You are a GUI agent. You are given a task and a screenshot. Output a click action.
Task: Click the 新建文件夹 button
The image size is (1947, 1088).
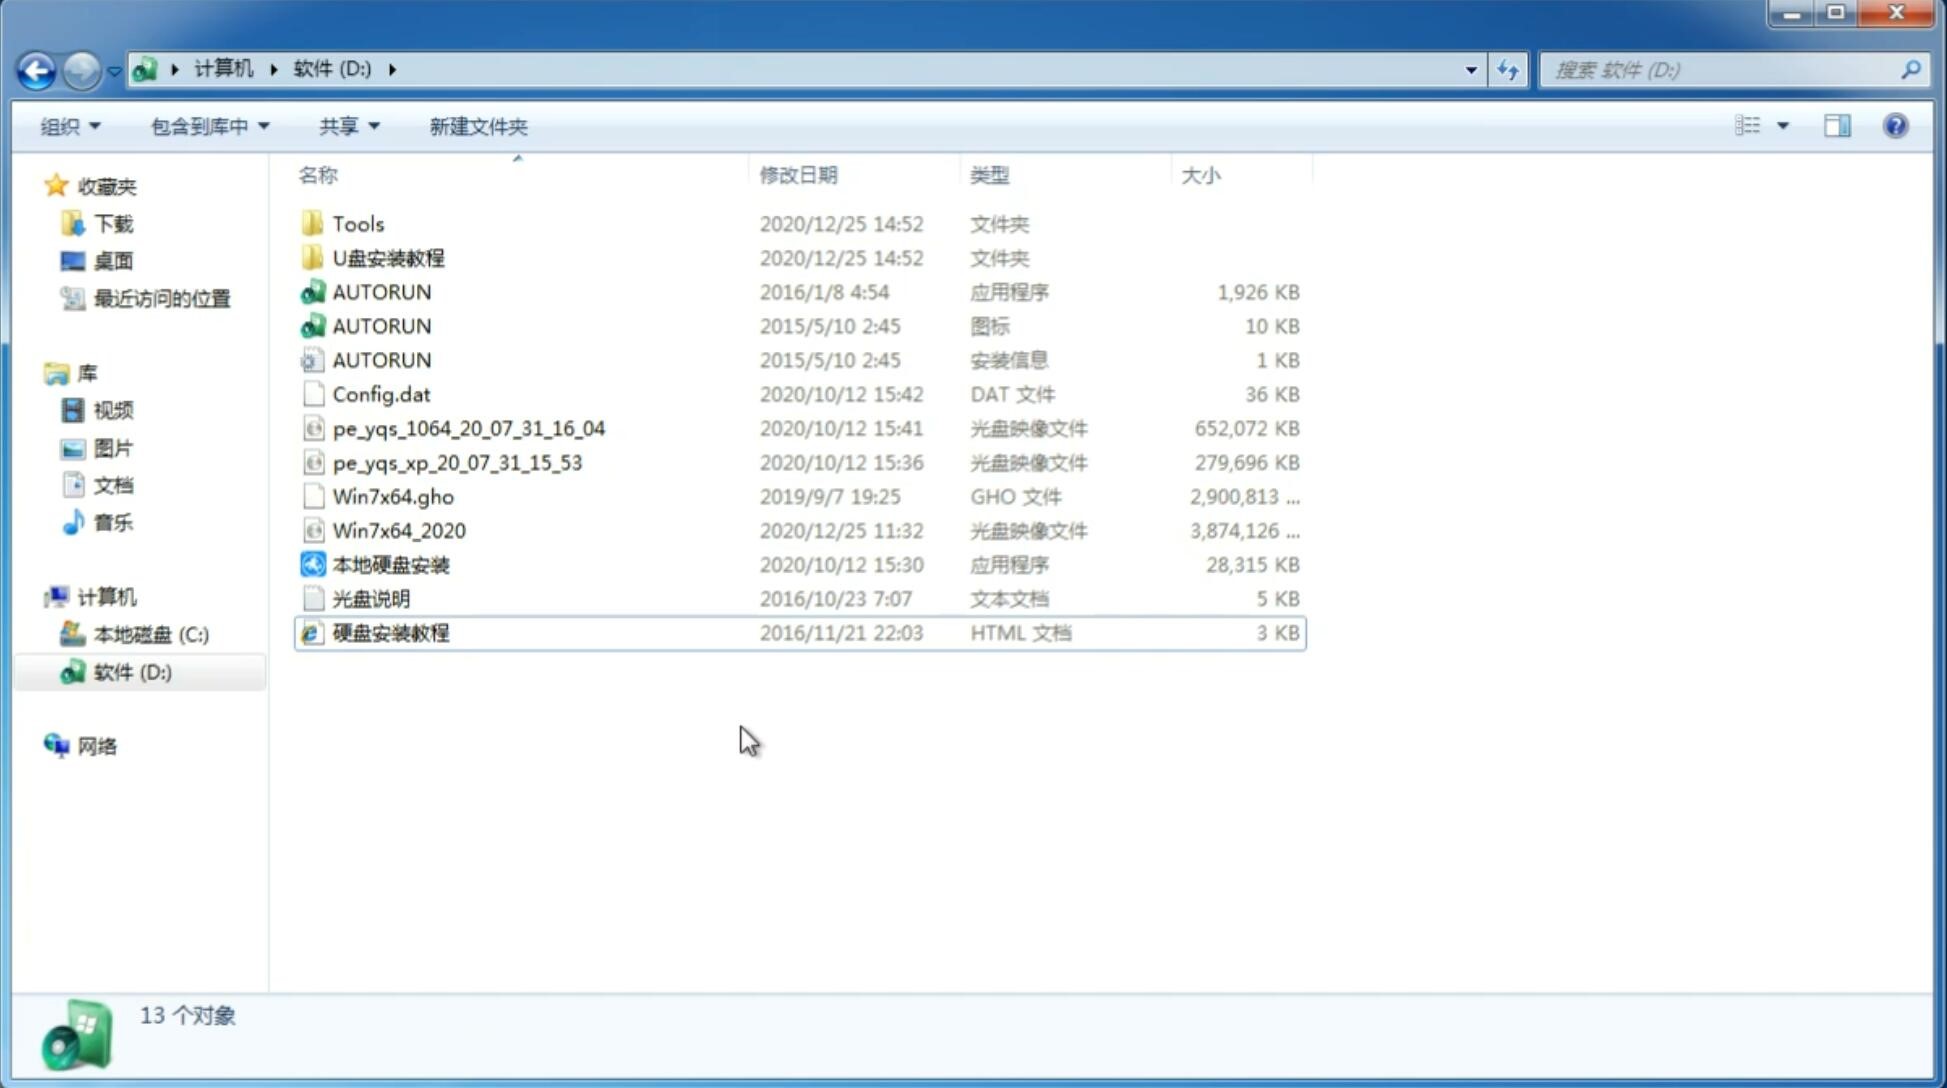click(x=477, y=126)
